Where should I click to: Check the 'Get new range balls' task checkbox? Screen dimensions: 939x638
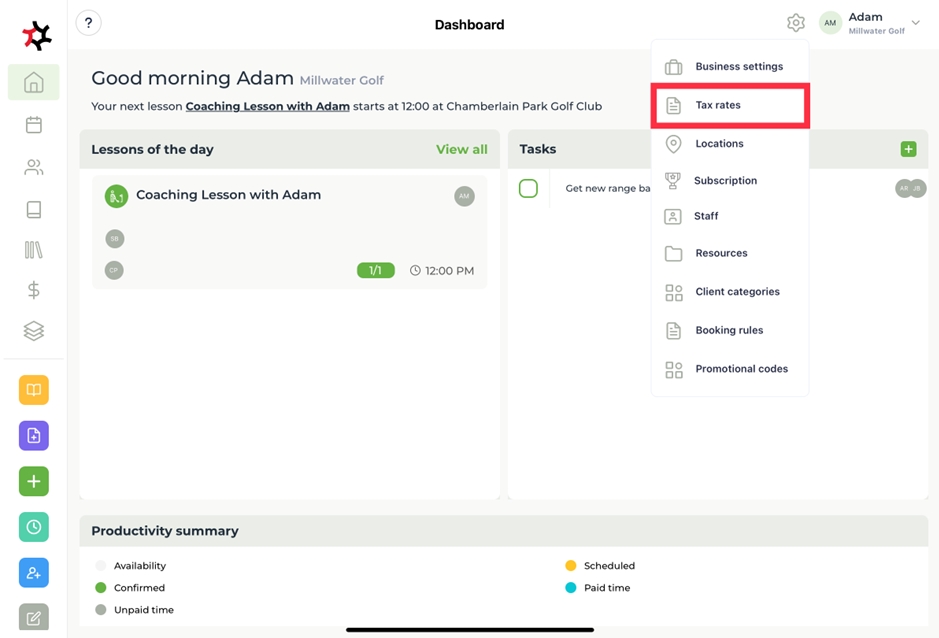[x=528, y=188]
